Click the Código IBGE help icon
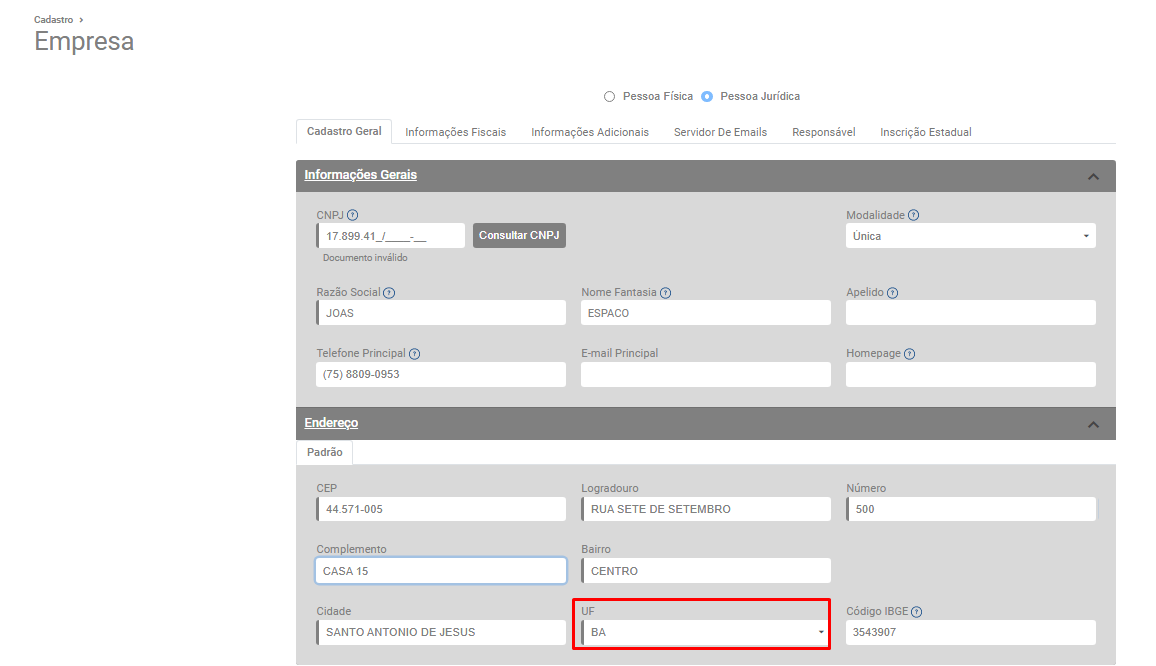Screen dimensions: 1156x666 tap(917, 612)
